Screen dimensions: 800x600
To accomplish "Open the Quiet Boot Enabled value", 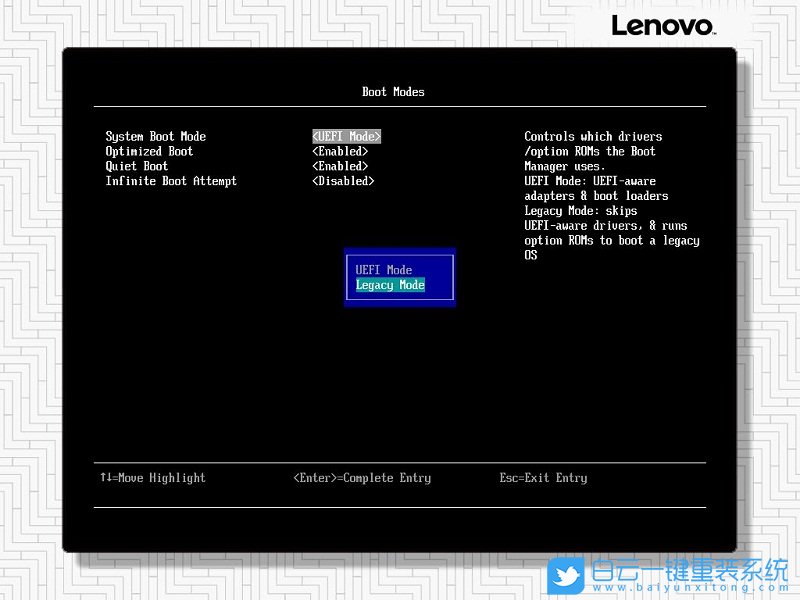I will point(340,166).
